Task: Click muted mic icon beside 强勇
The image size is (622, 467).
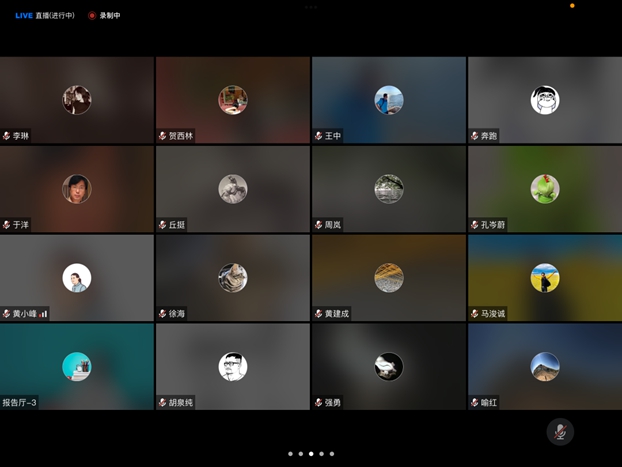Action: click(x=319, y=402)
